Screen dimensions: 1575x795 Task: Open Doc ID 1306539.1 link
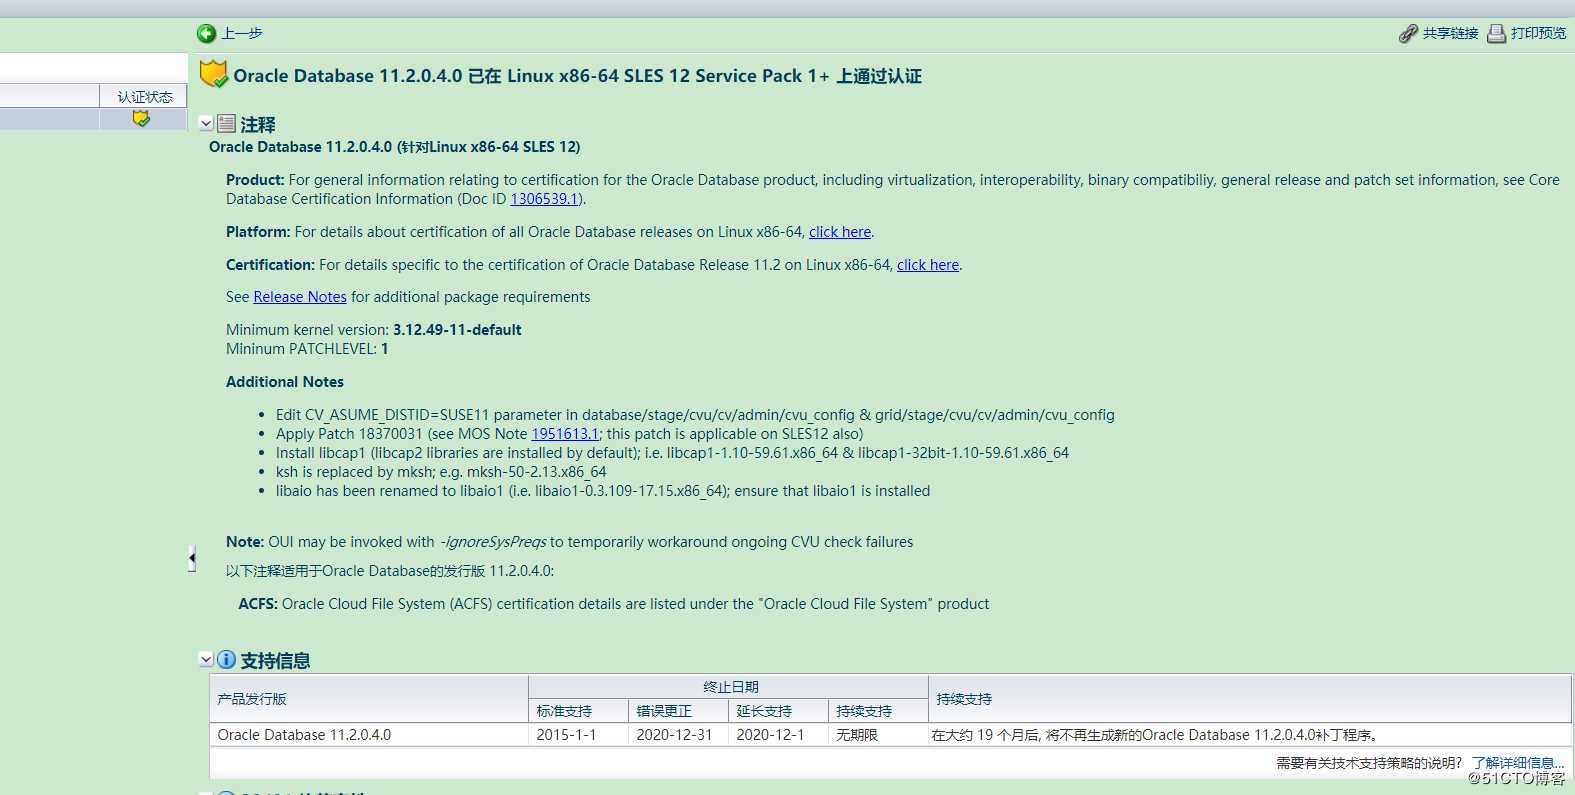pyautogui.click(x=544, y=199)
